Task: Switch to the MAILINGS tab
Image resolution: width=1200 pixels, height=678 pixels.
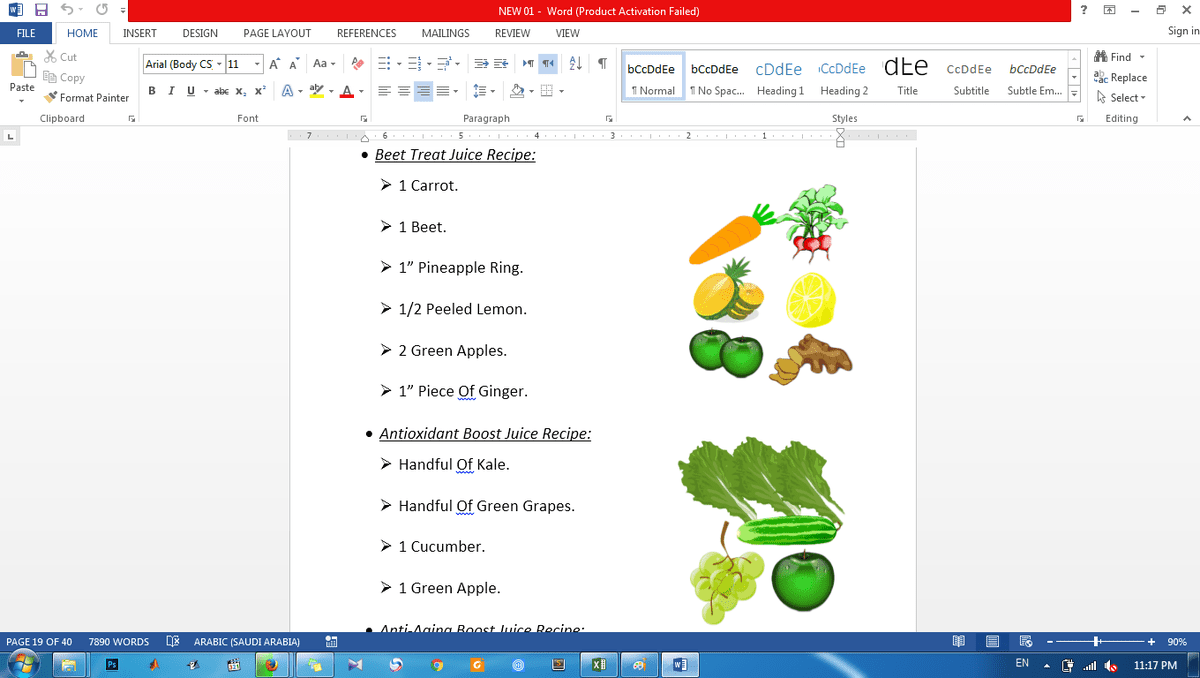Action: [446, 33]
